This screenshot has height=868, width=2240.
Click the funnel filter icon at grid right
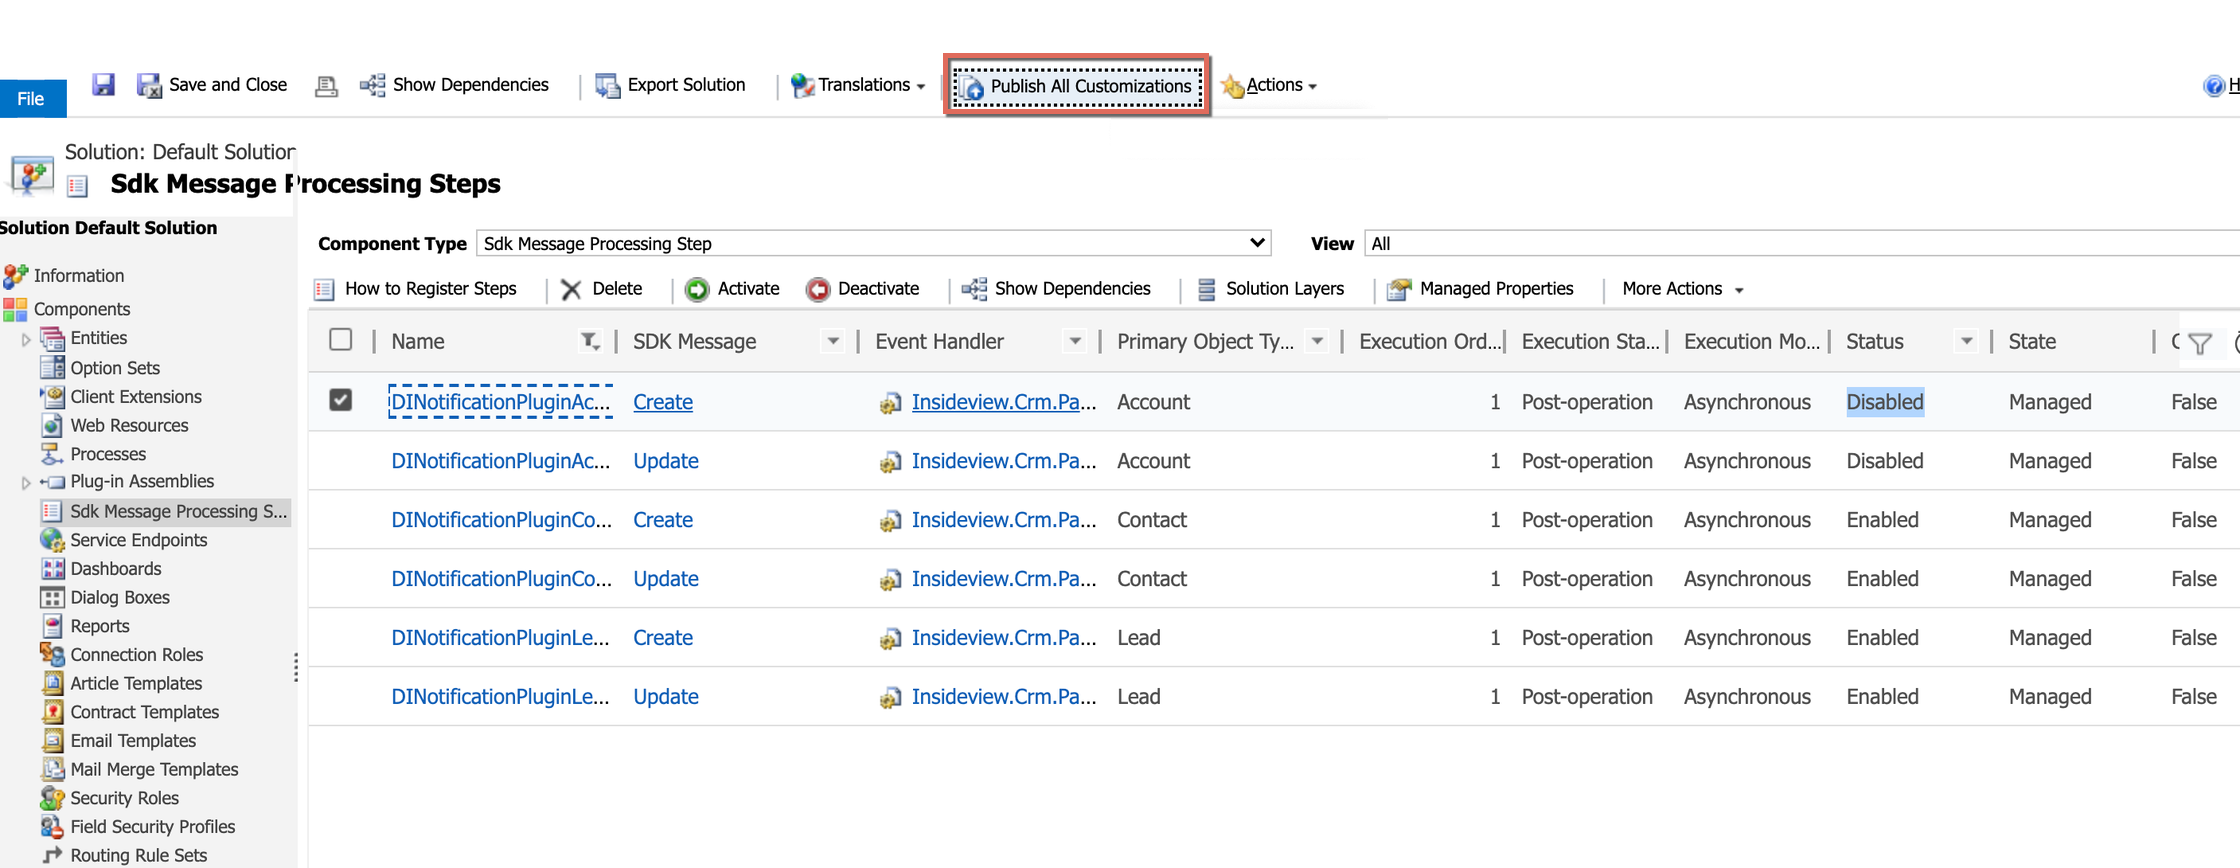[2200, 344]
